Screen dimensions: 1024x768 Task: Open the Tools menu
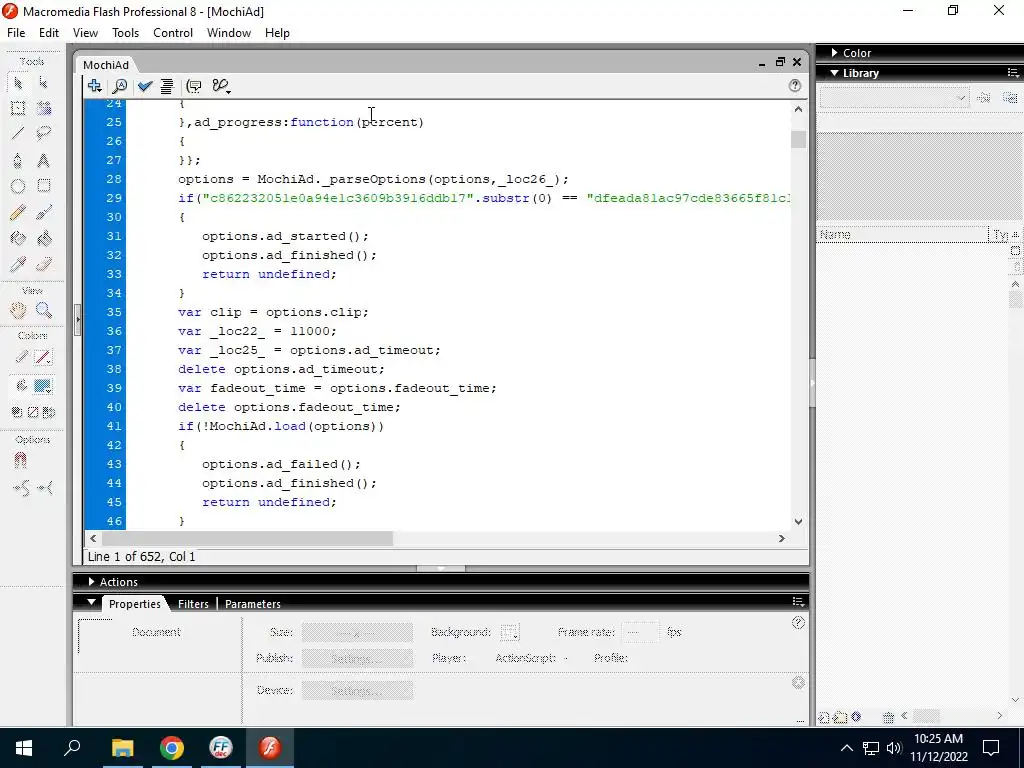[x=125, y=33]
